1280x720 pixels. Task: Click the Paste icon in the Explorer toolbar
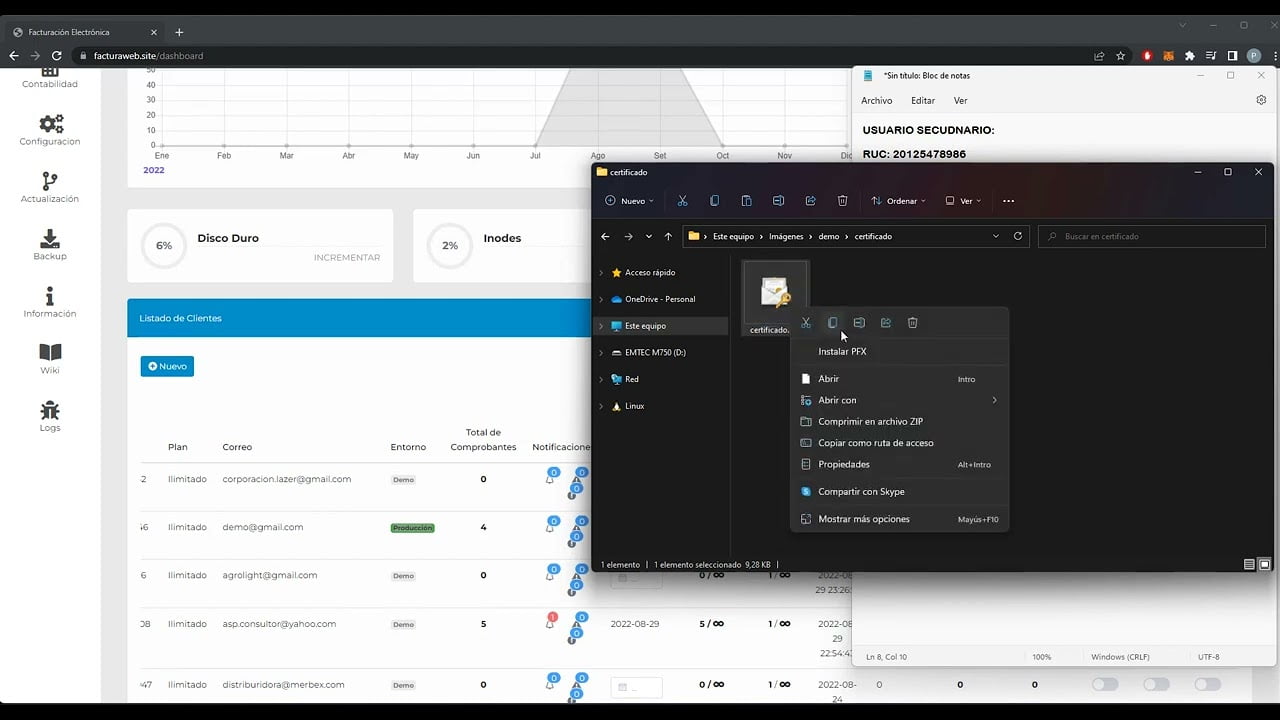tap(746, 201)
